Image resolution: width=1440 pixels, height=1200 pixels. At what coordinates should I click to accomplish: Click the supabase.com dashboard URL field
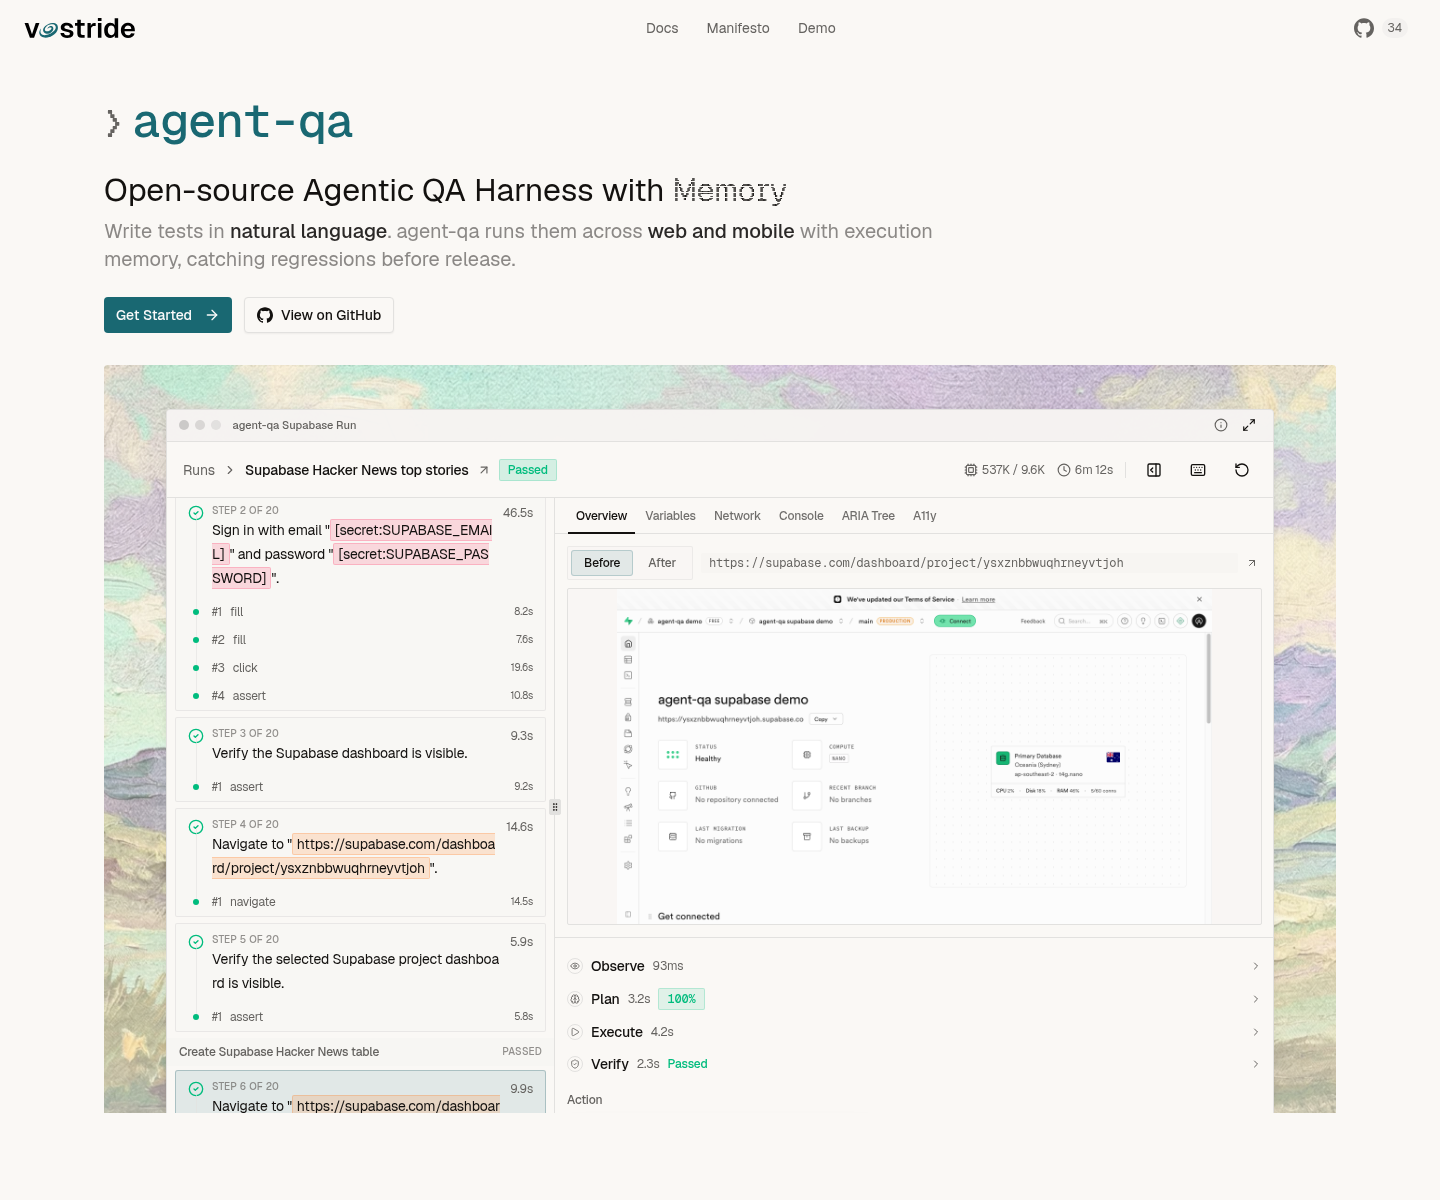[x=970, y=563]
